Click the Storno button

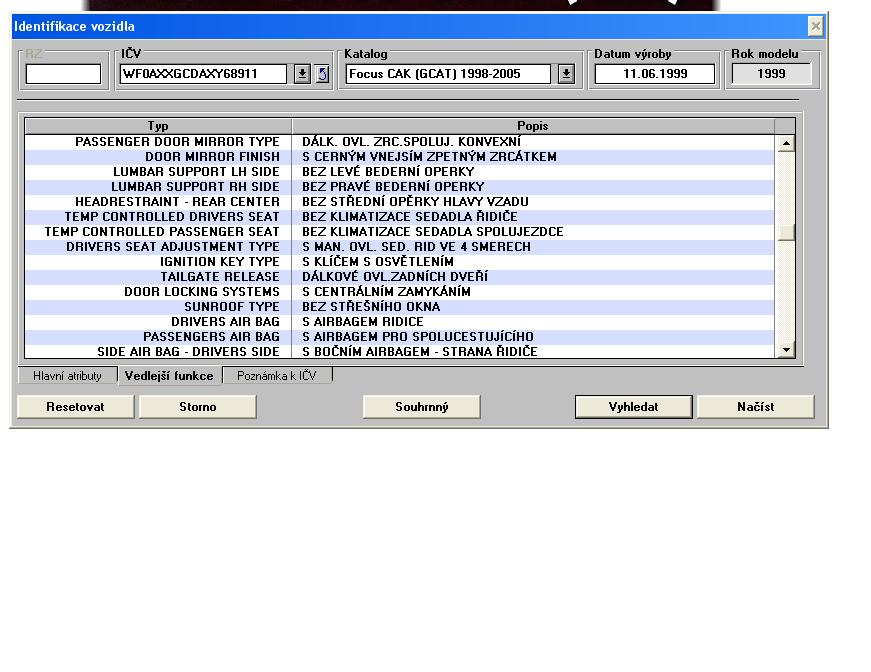[x=197, y=407]
